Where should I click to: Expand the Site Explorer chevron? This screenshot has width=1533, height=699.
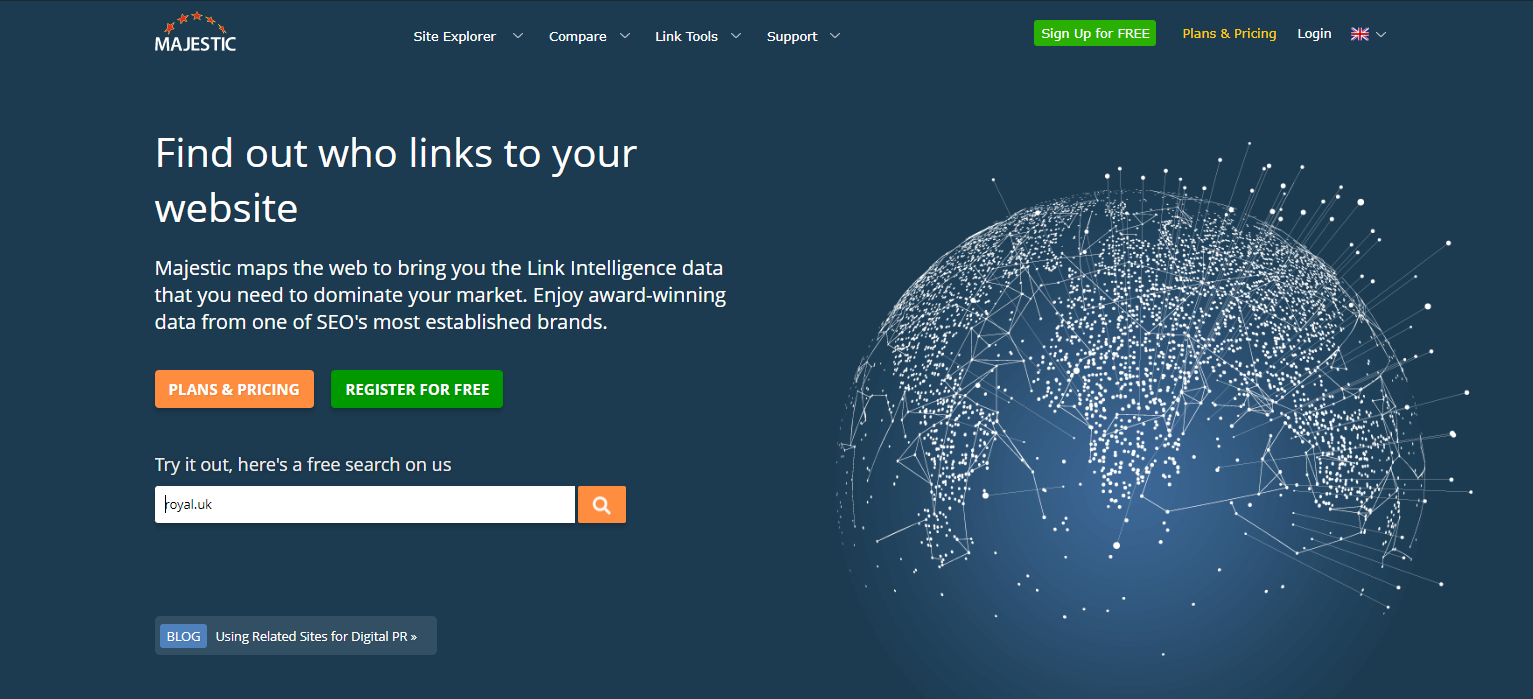click(518, 36)
